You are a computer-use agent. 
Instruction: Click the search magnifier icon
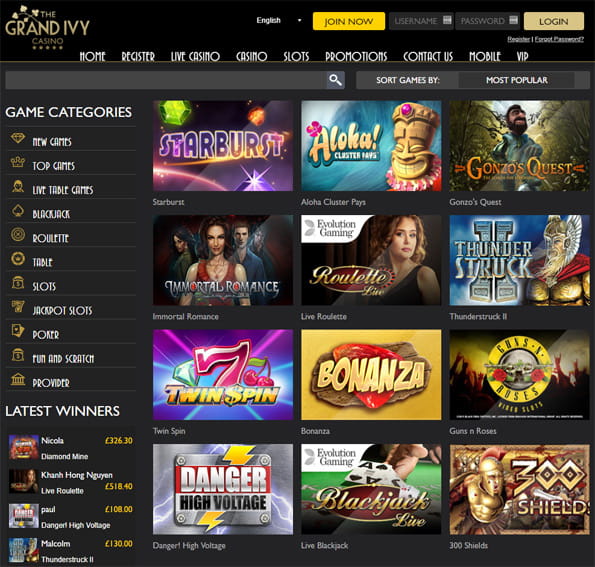[335, 80]
